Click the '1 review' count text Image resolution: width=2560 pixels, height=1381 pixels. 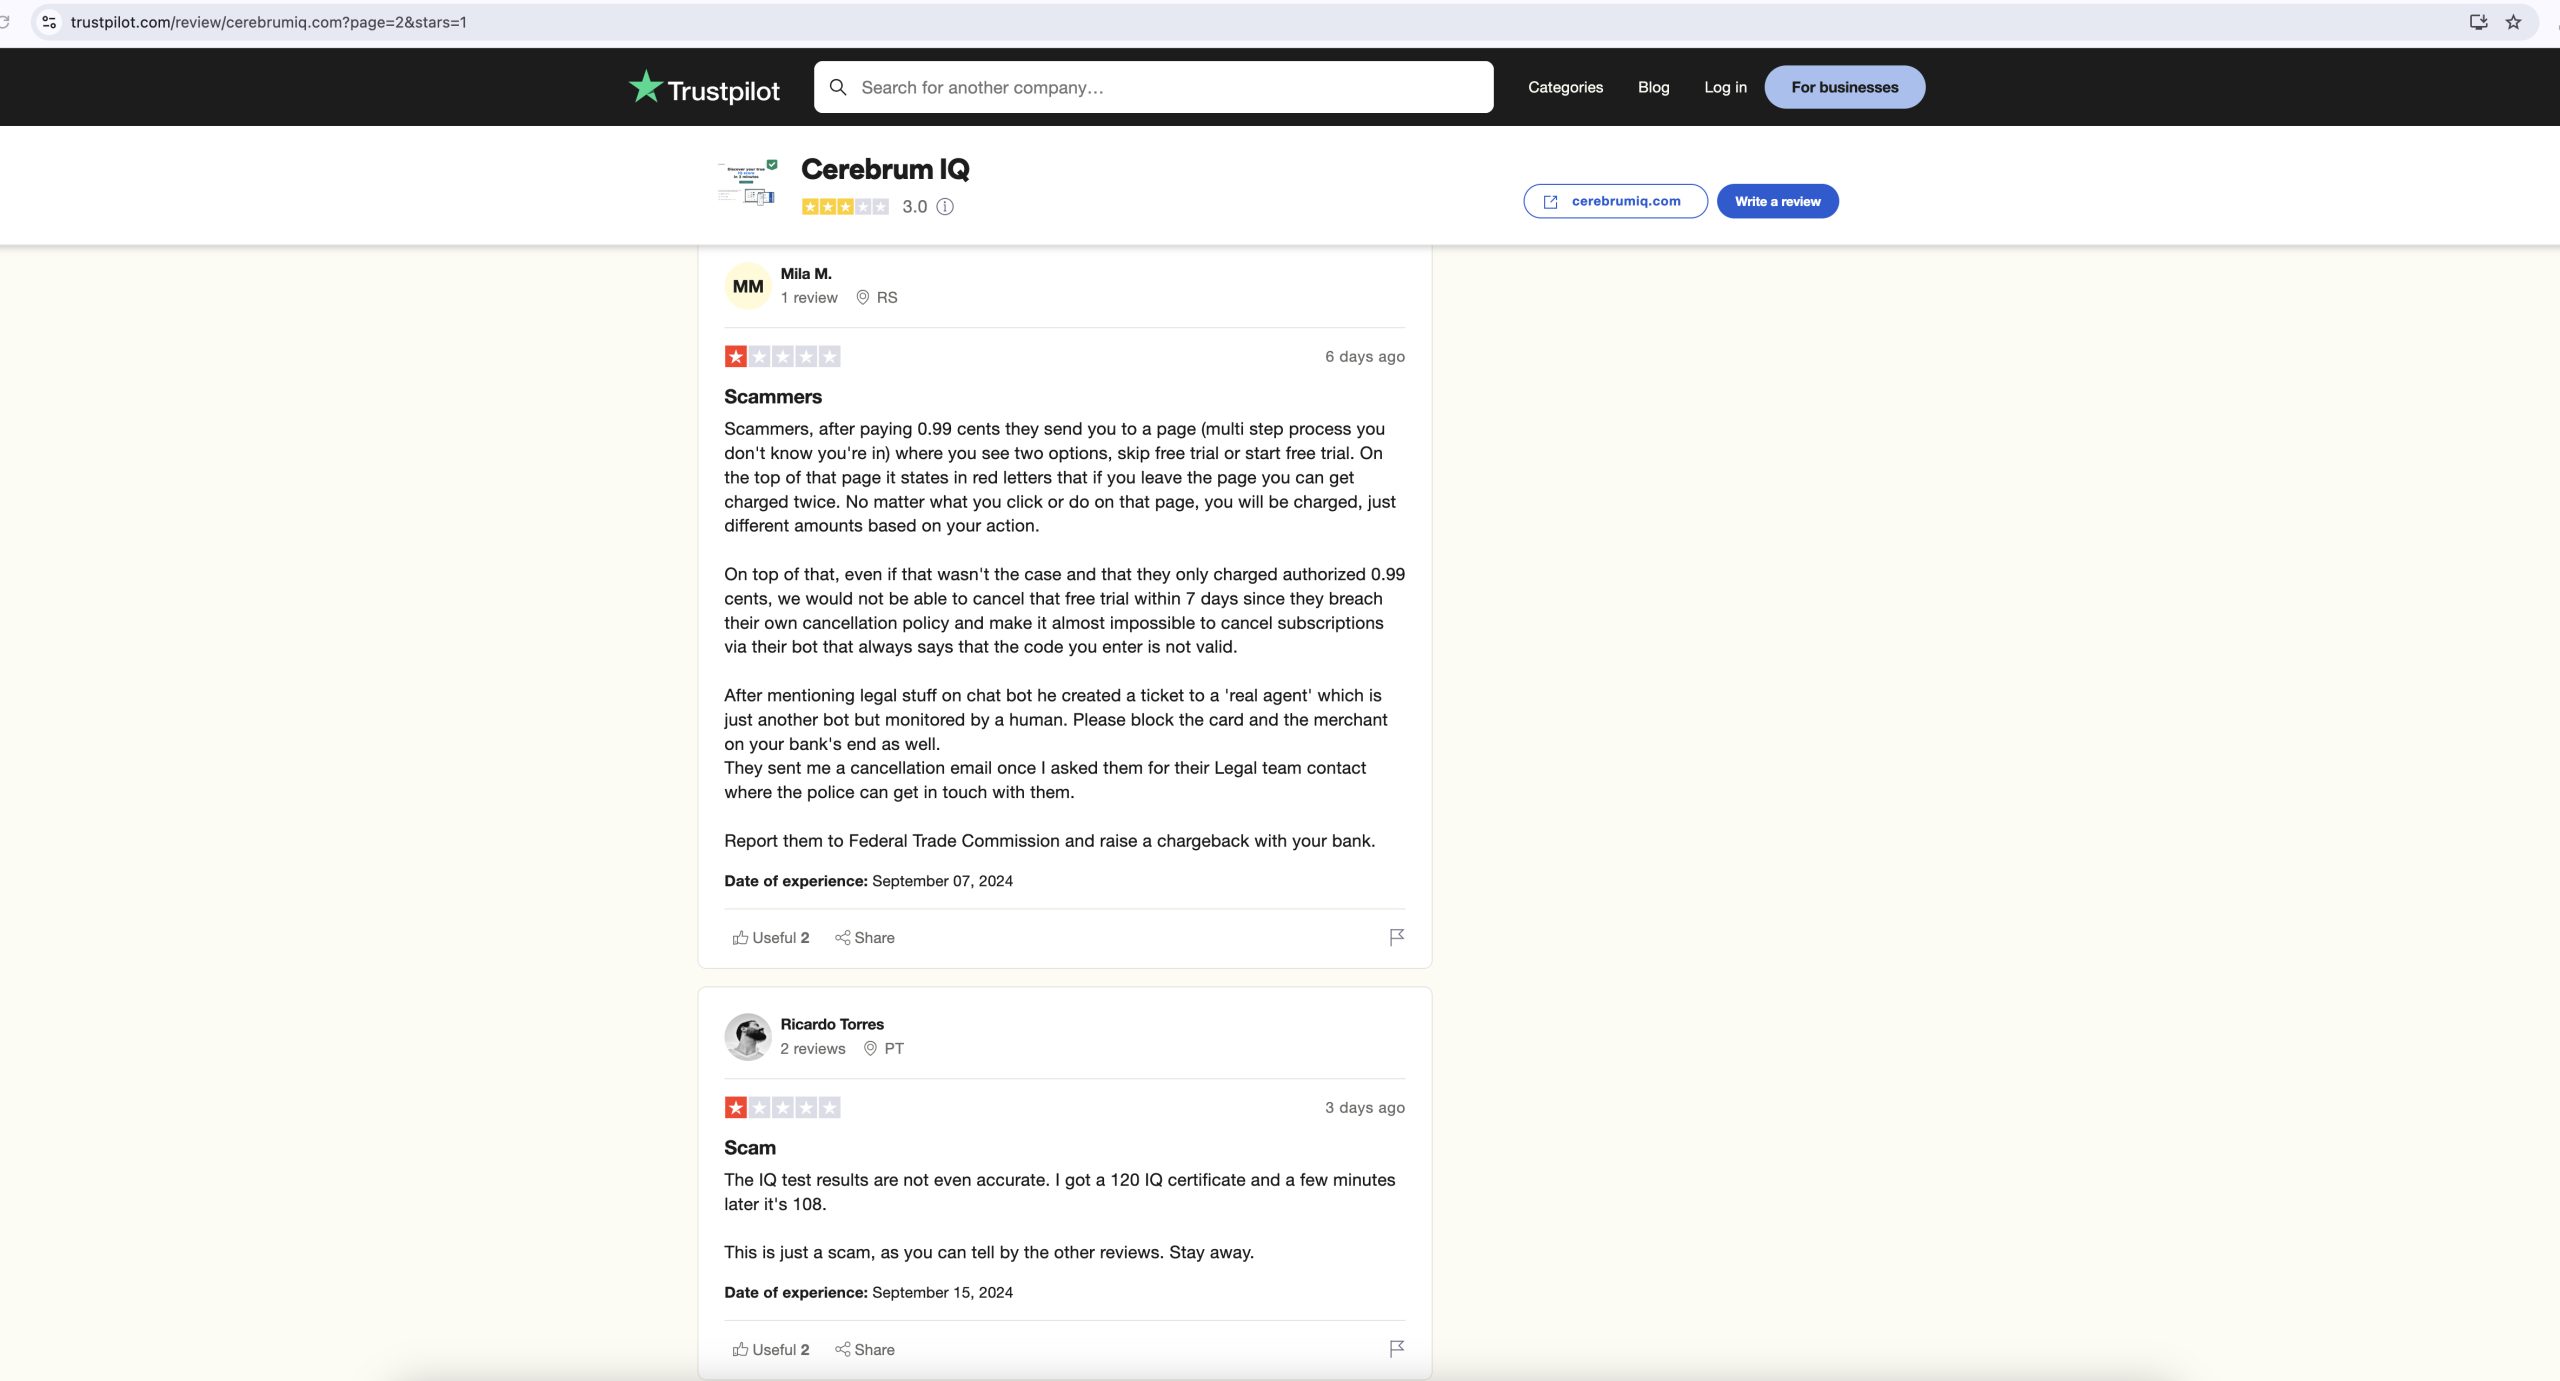[x=808, y=298]
